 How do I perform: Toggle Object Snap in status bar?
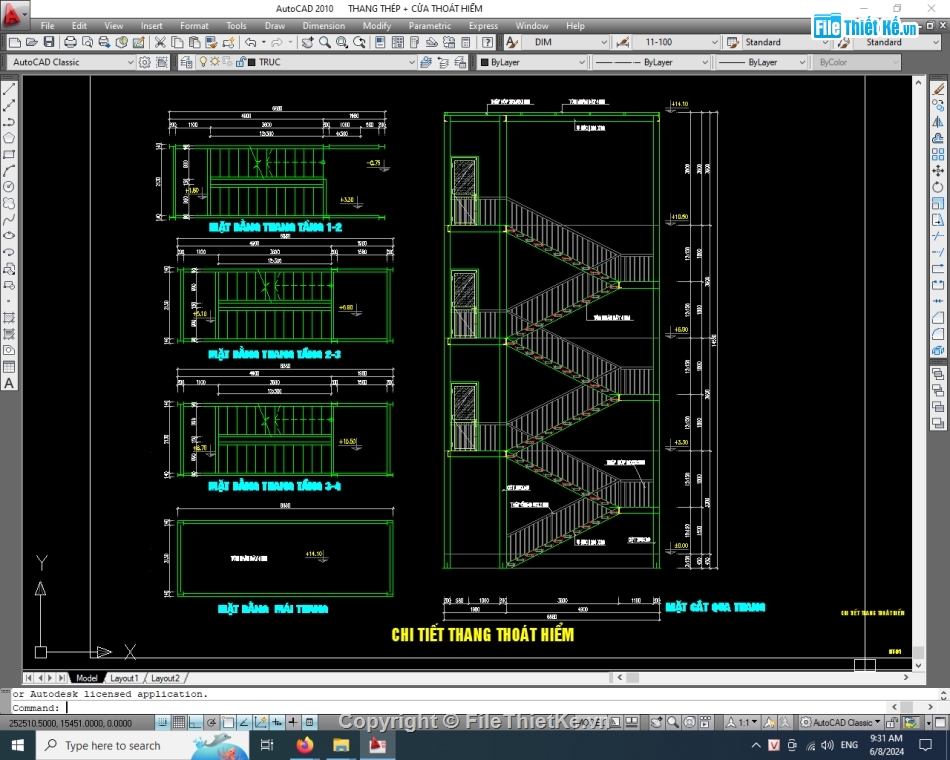pos(228,722)
